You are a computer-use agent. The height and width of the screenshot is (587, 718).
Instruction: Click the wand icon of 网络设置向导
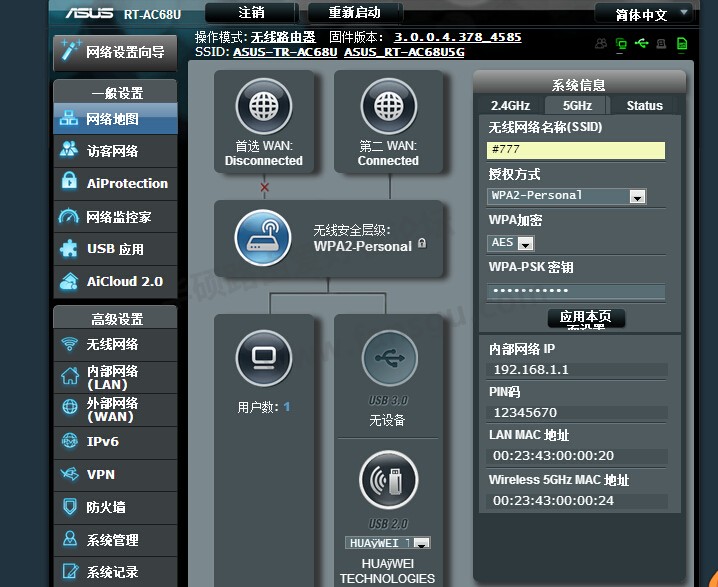tap(71, 50)
